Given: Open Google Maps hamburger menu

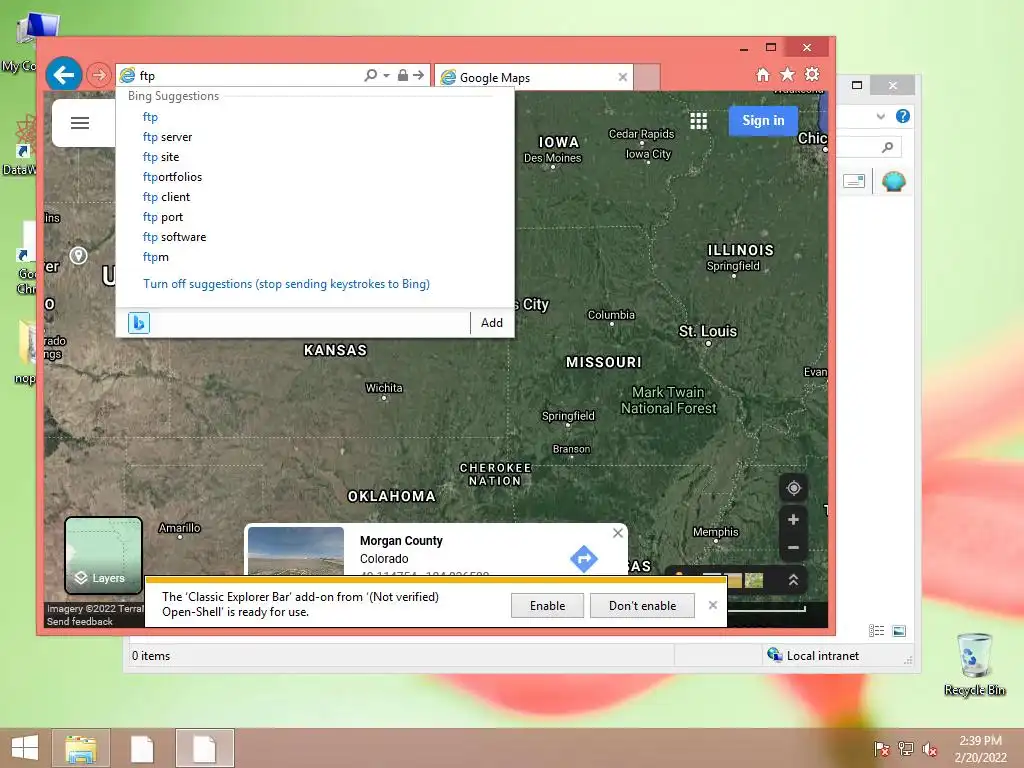Looking at the screenshot, I should coord(80,123).
